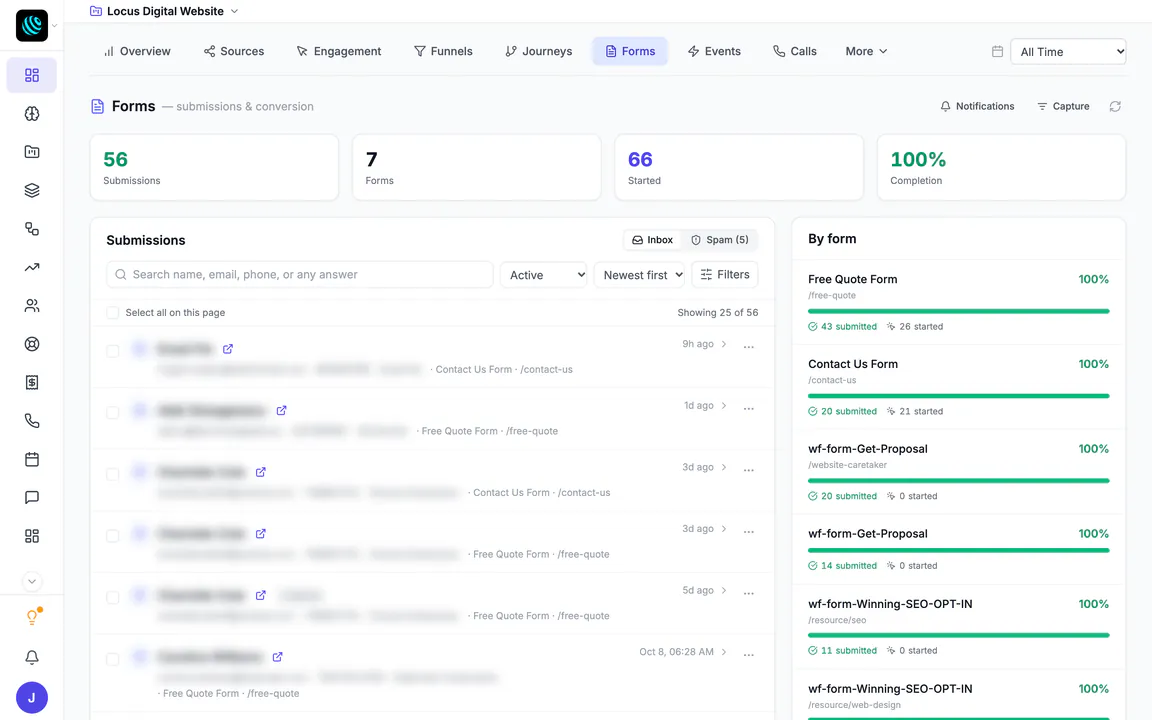Select the Forms tab
This screenshot has height=720, width=1152.
click(630, 51)
